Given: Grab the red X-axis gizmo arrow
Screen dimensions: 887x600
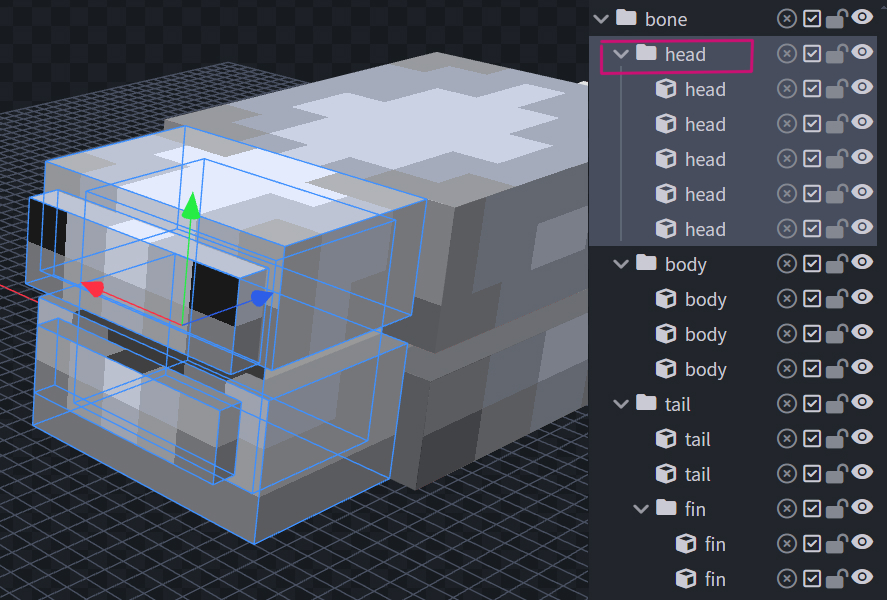Looking at the screenshot, I should tap(92, 288).
